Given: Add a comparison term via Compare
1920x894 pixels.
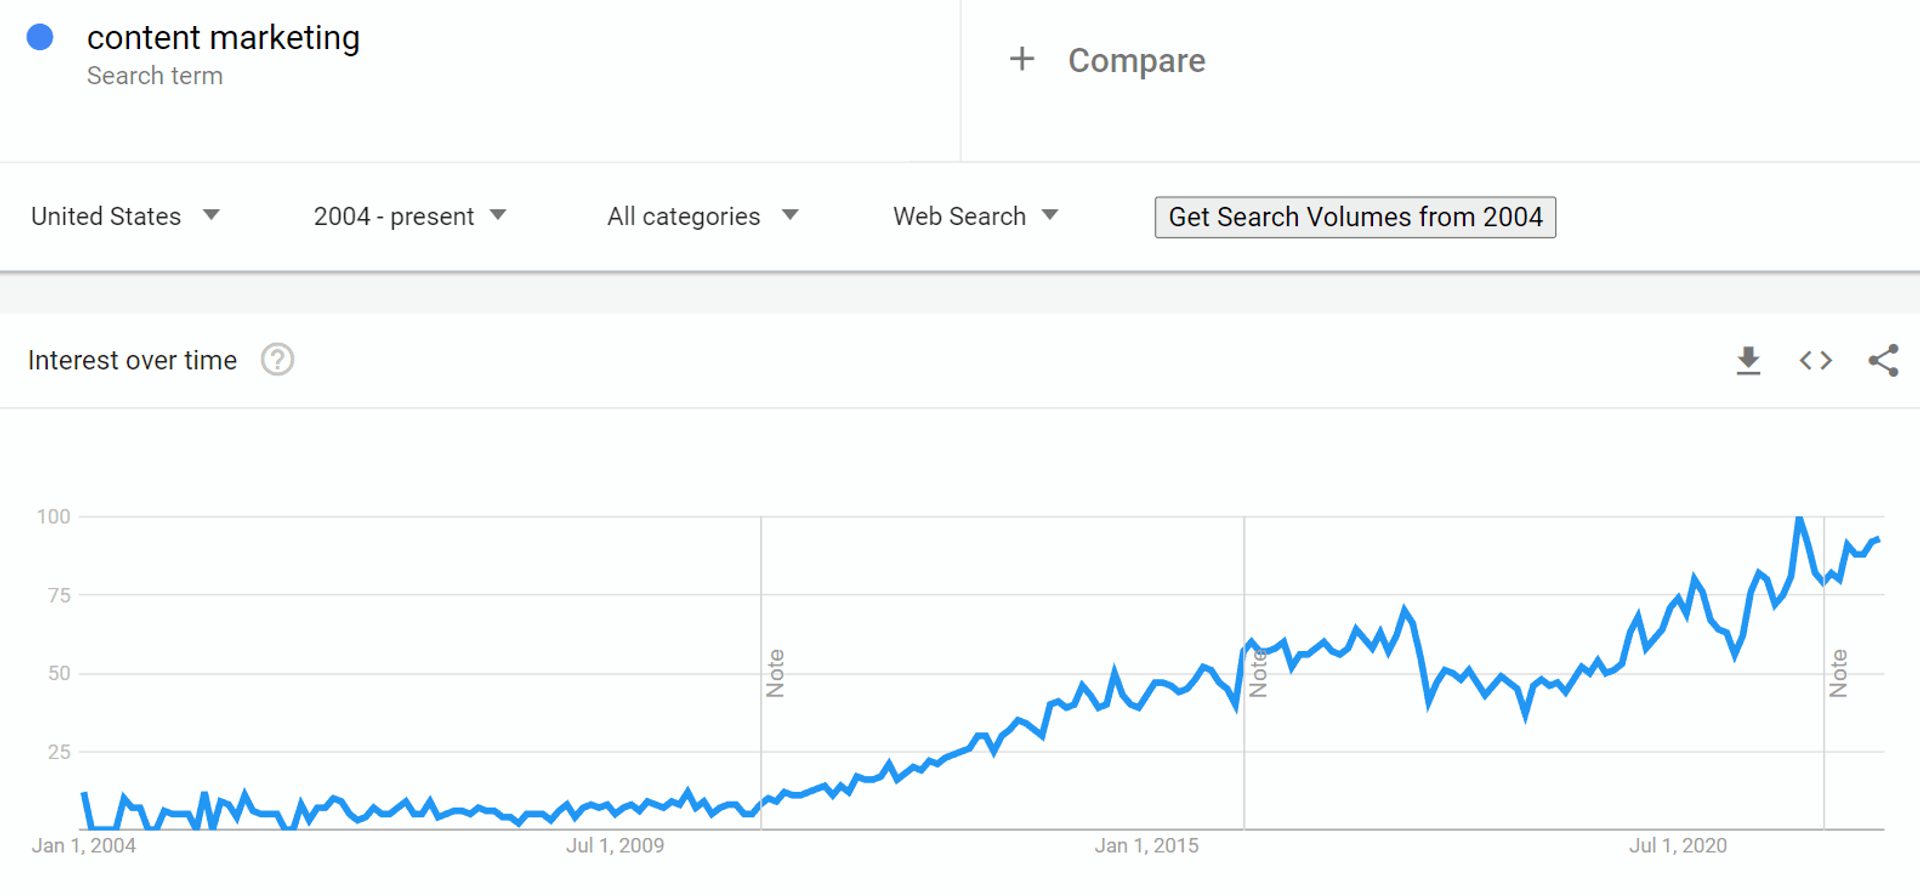Looking at the screenshot, I should (x=1136, y=60).
